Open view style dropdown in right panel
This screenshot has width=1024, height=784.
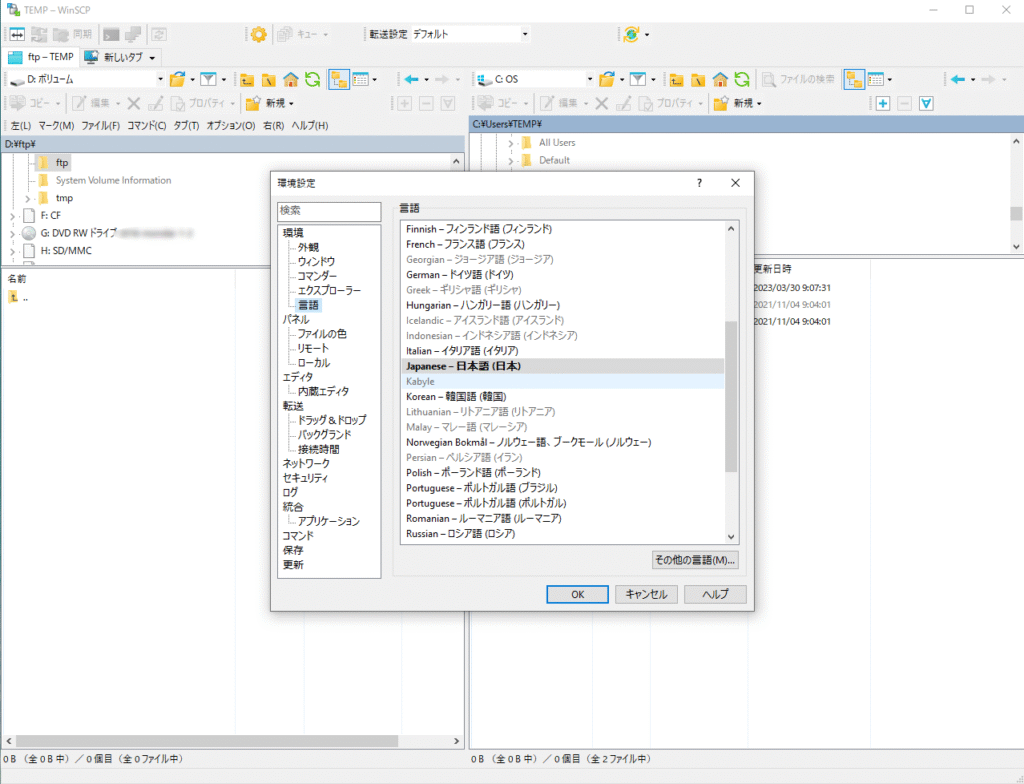tap(889, 79)
